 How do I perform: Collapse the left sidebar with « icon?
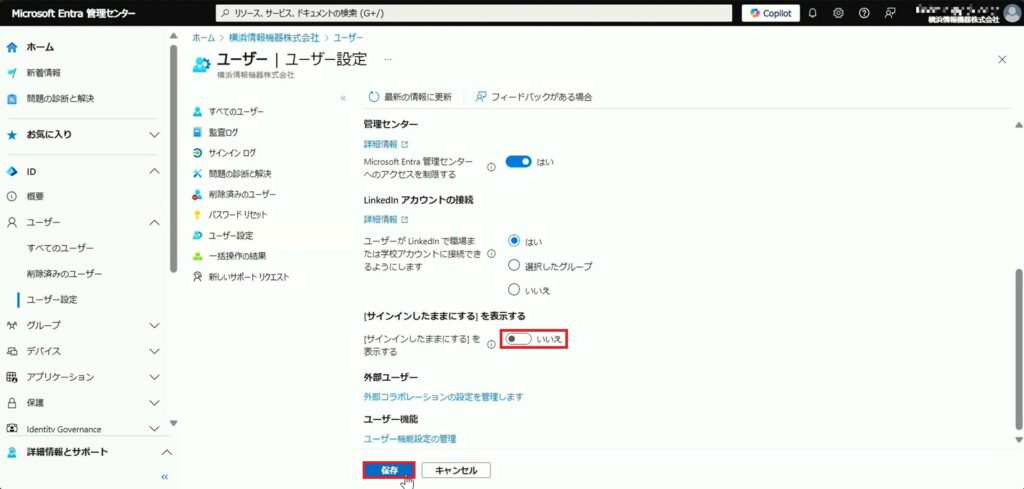165,477
